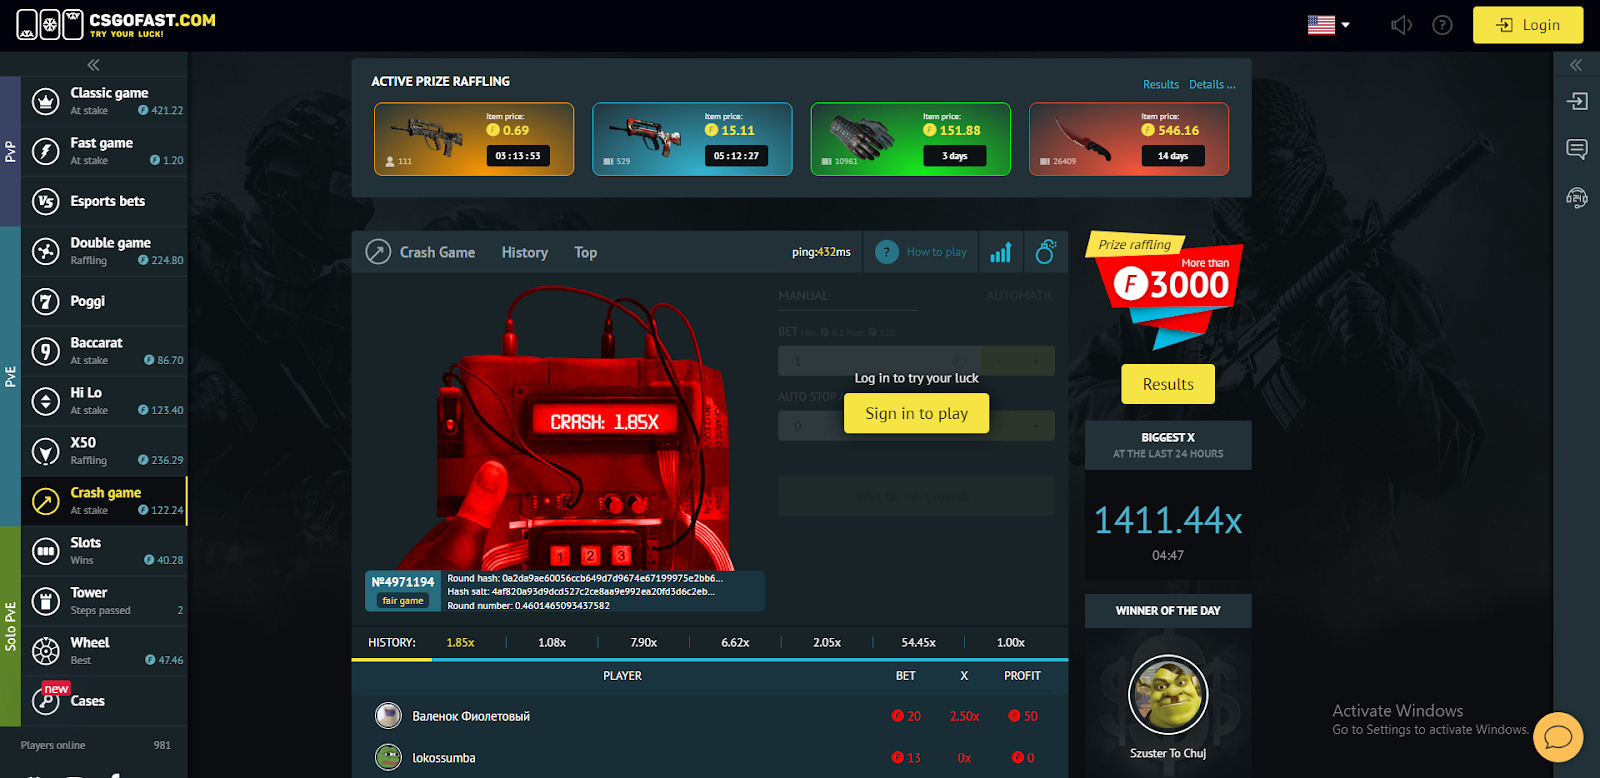Expand the right side panel
The height and width of the screenshot is (778, 1600).
tap(1576, 65)
